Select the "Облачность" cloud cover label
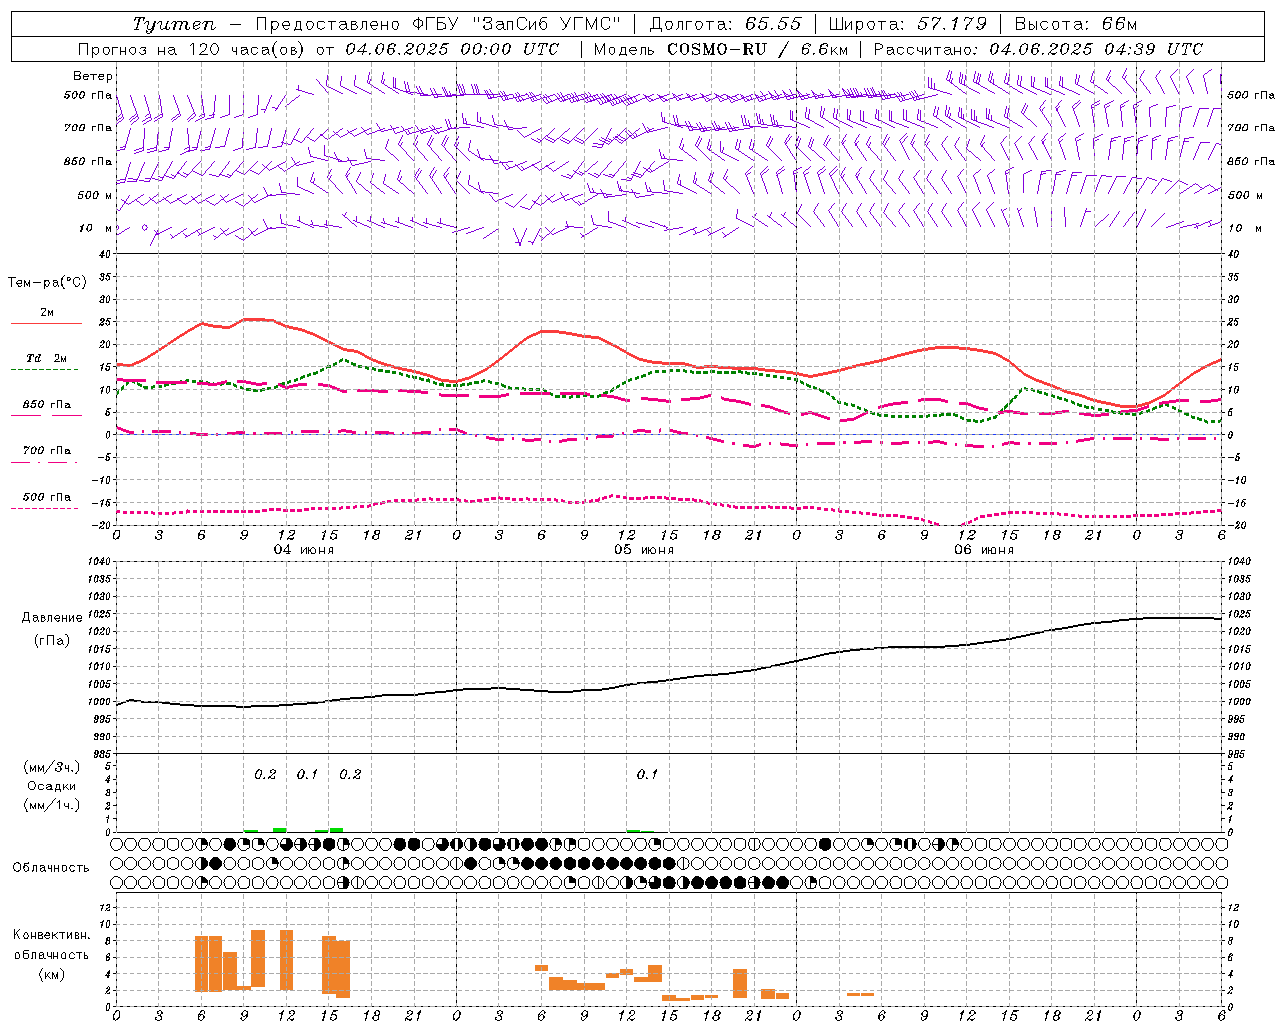The image size is (1280, 1024). pos(51,867)
